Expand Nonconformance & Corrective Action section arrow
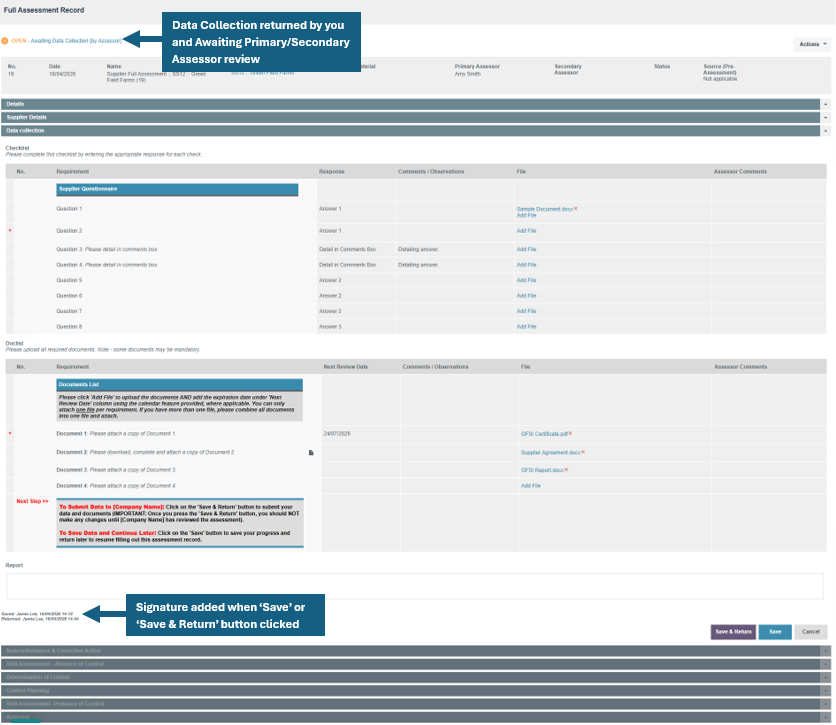 coord(826,651)
